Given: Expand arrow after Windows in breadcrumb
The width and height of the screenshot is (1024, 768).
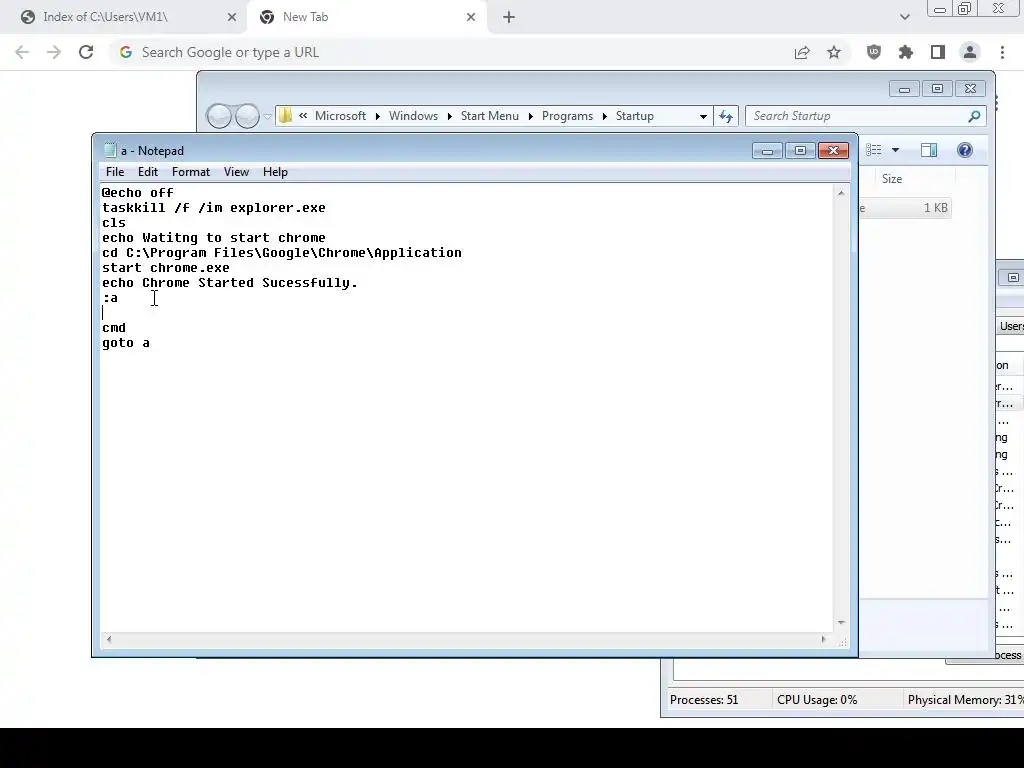Looking at the screenshot, I should (449, 116).
